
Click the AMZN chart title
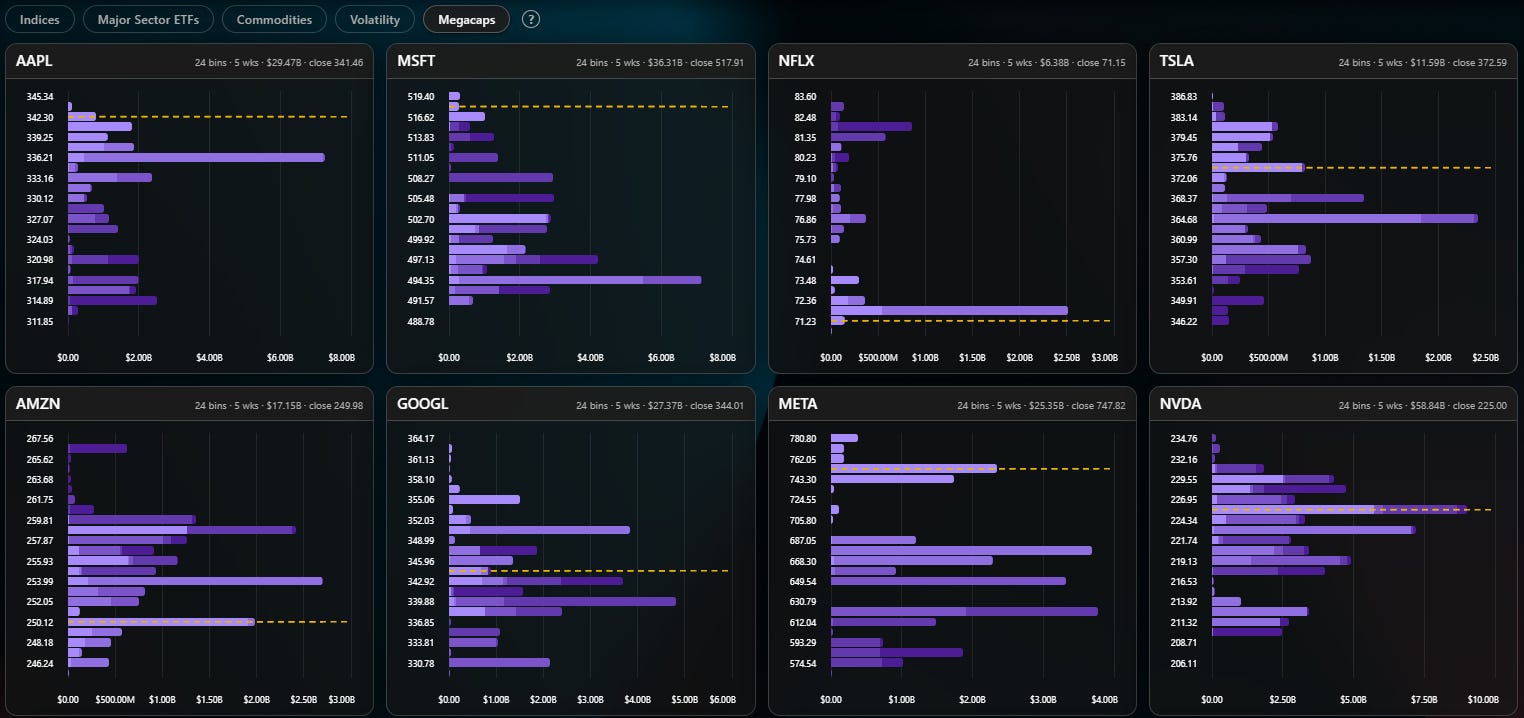click(37, 404)
